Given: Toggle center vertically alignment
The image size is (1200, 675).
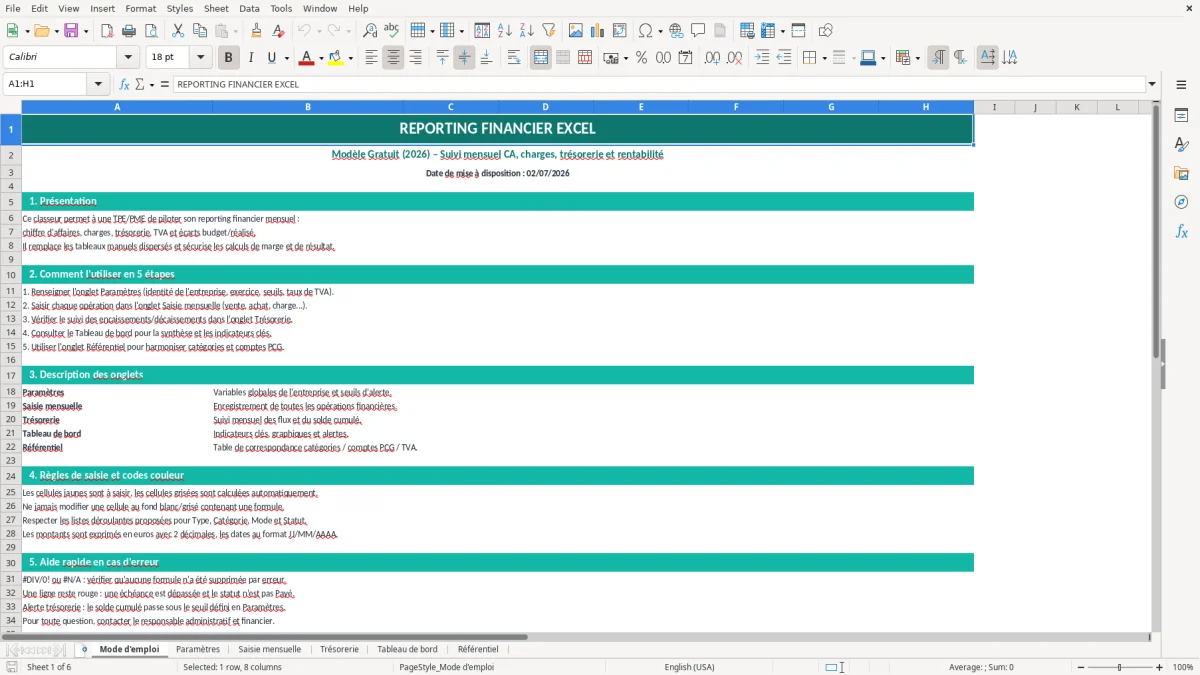Looking at the screenshot, I should pos(464,58).
